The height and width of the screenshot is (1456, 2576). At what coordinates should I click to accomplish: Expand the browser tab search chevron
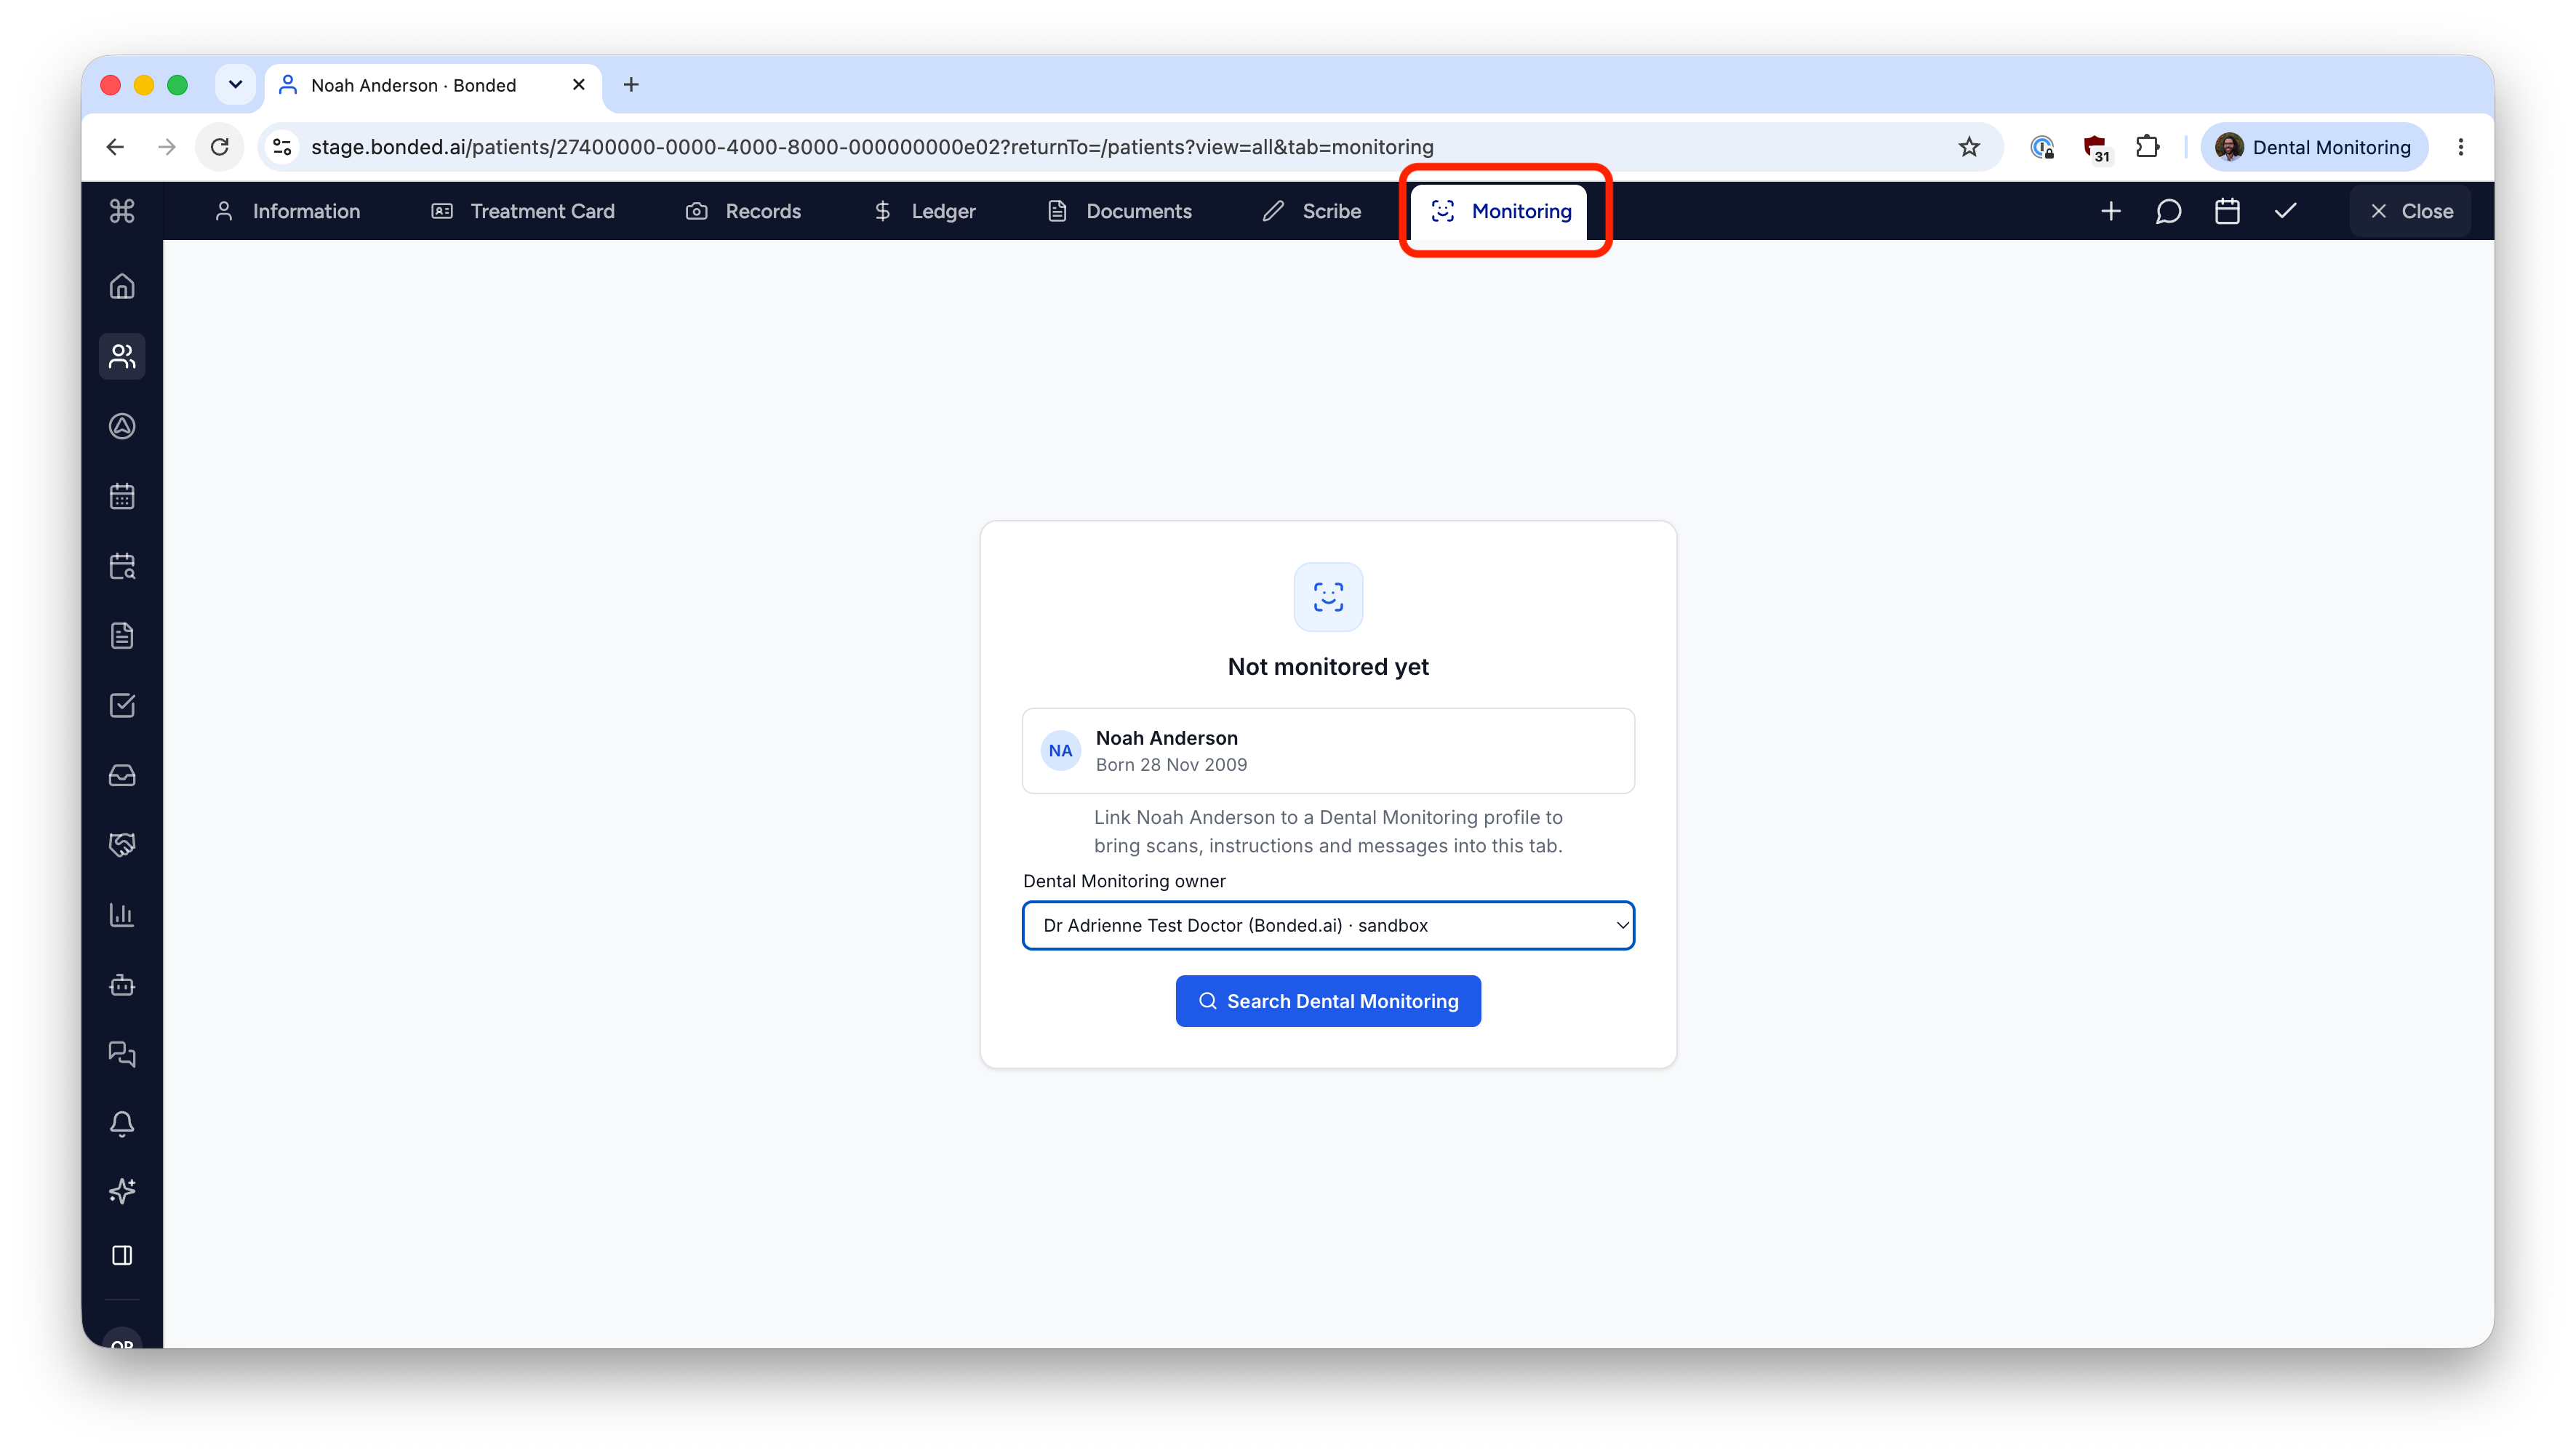coord(235,85)
